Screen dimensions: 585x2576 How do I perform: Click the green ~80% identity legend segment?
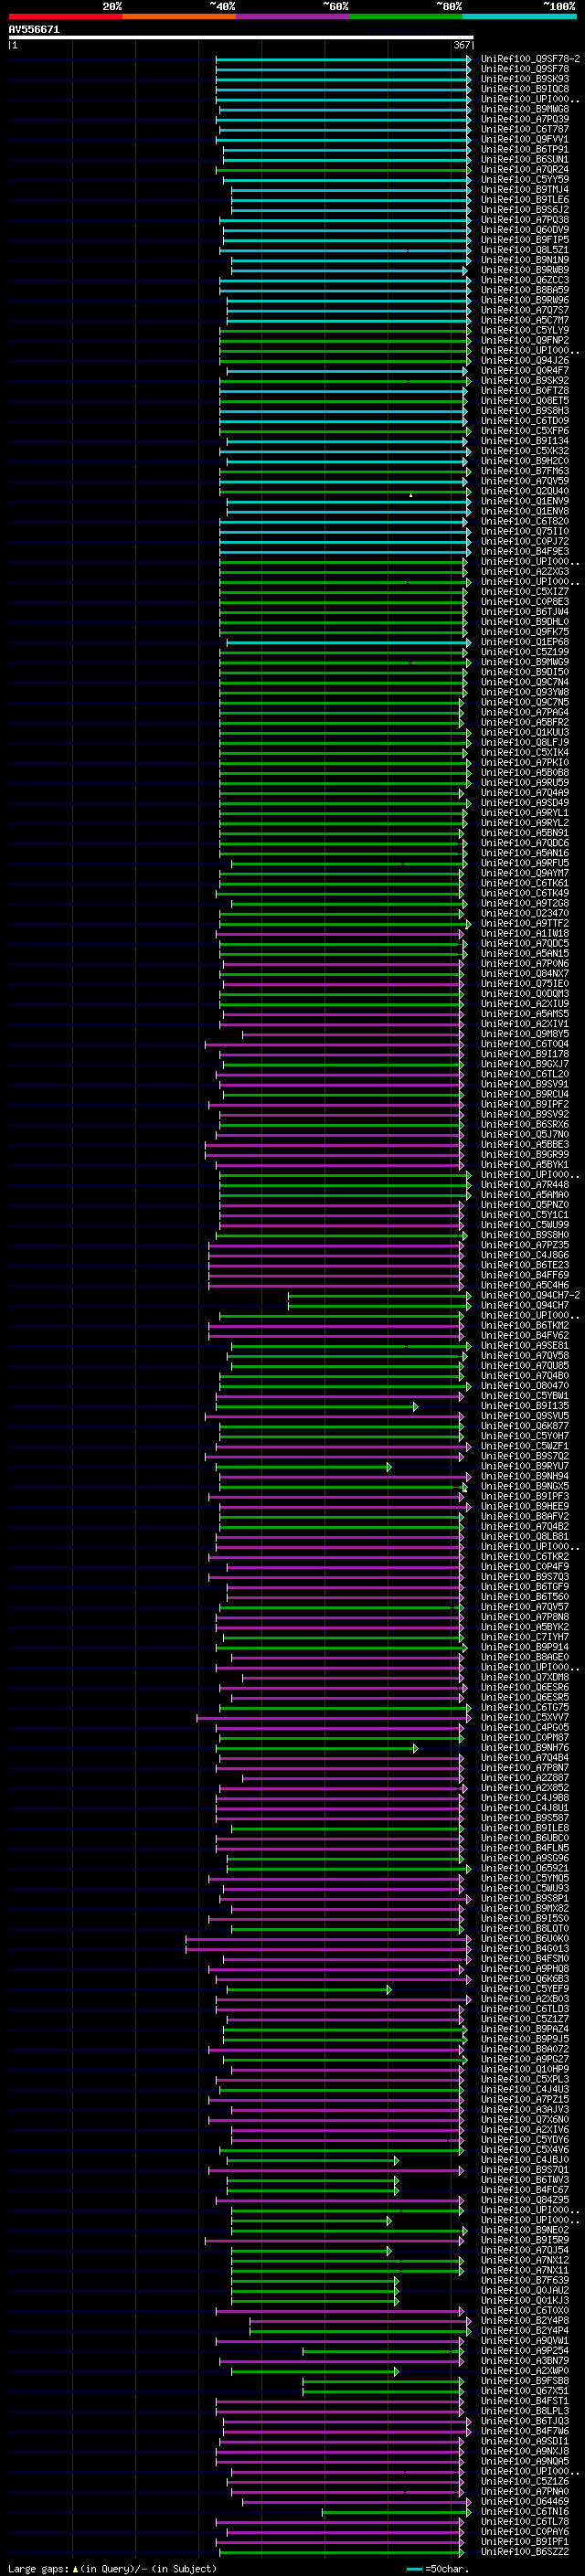[406, 16]
